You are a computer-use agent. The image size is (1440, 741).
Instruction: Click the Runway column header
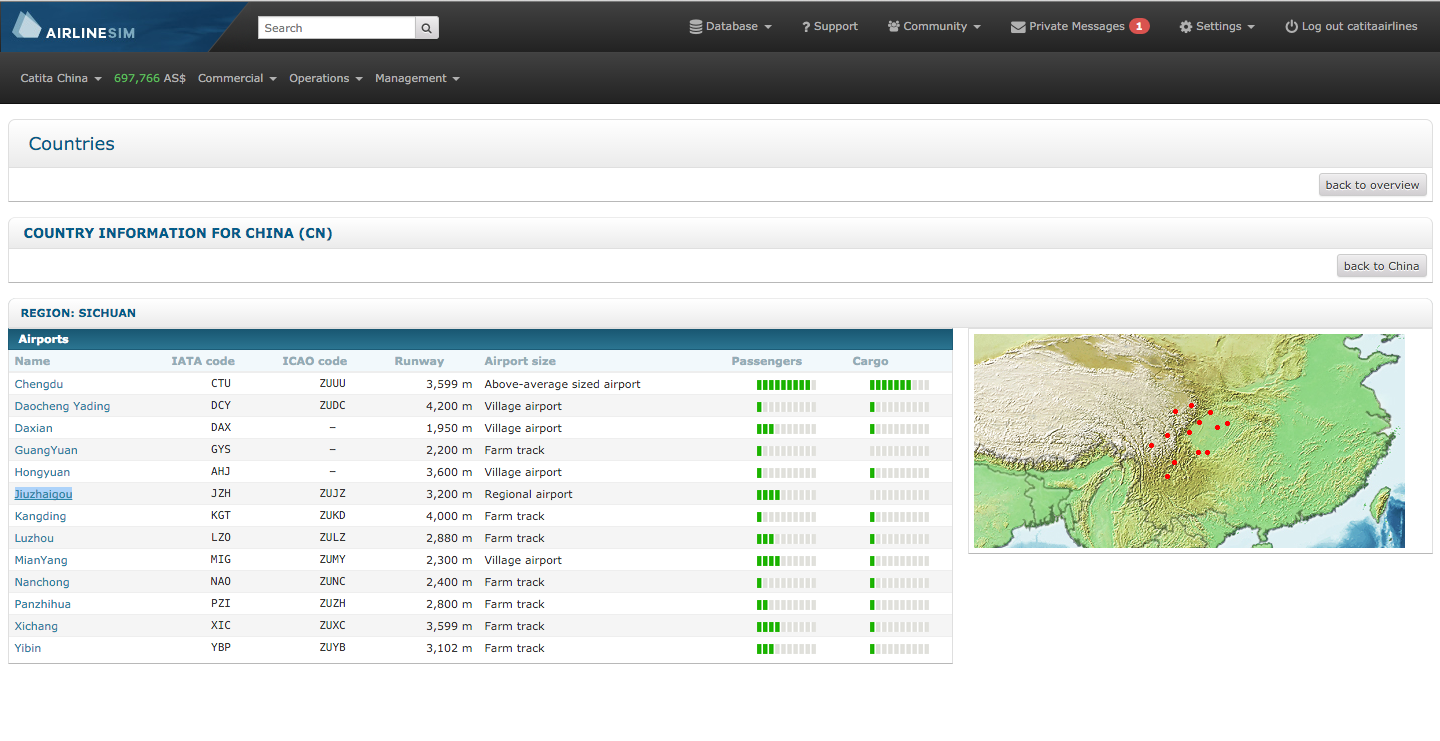click(419, 361)
